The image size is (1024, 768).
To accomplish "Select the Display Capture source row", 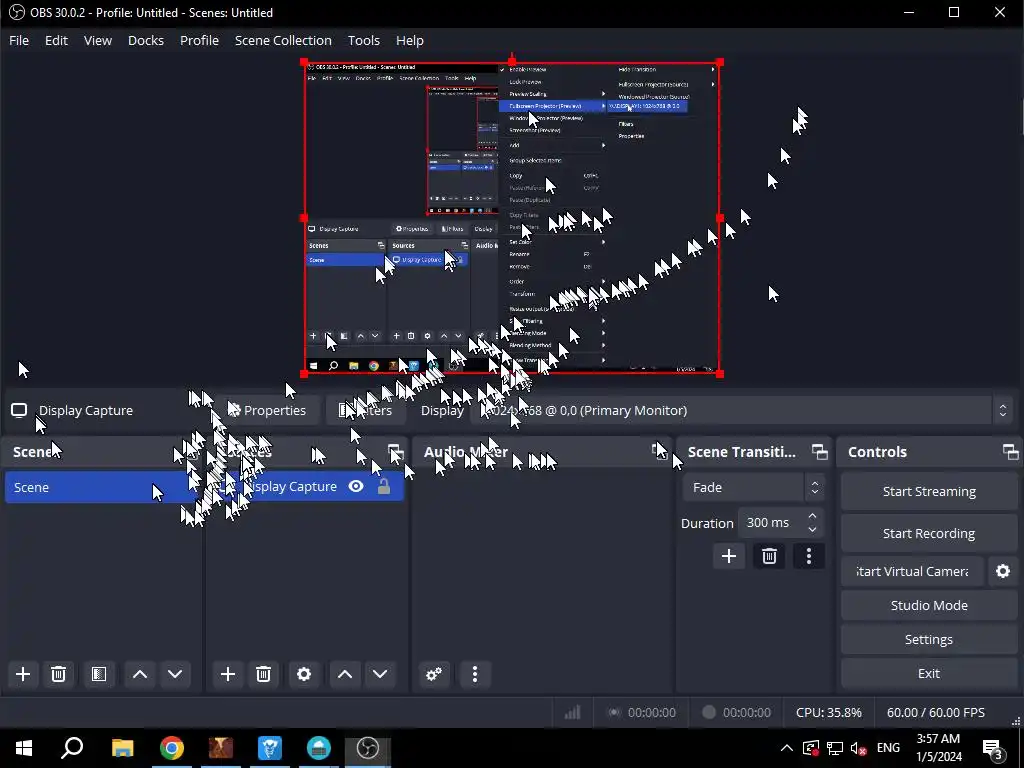I will [305, 487].
